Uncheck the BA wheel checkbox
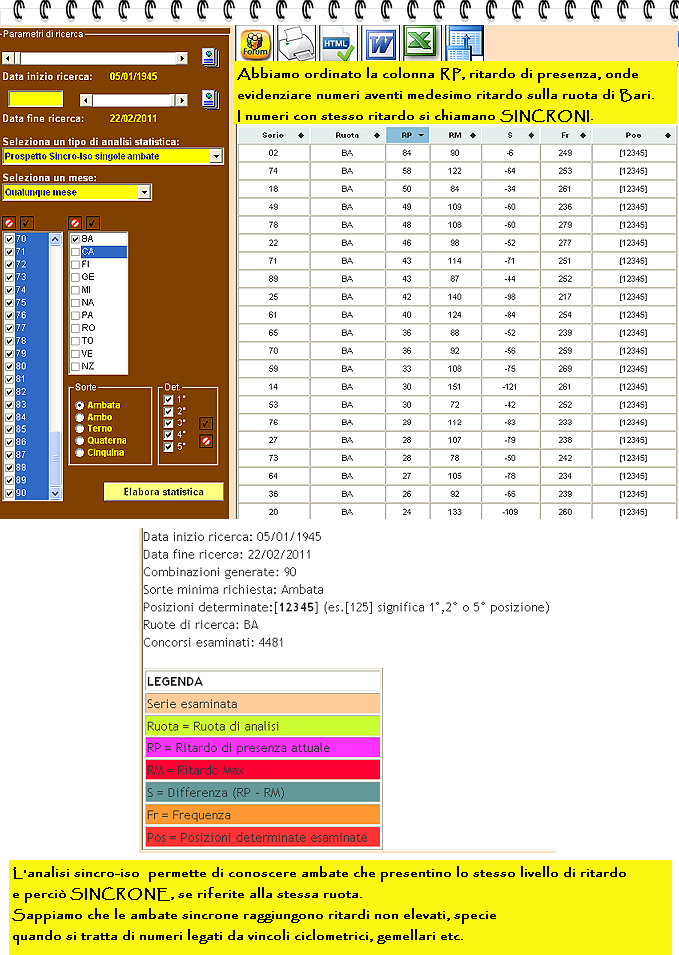 (x=76, y=240)
